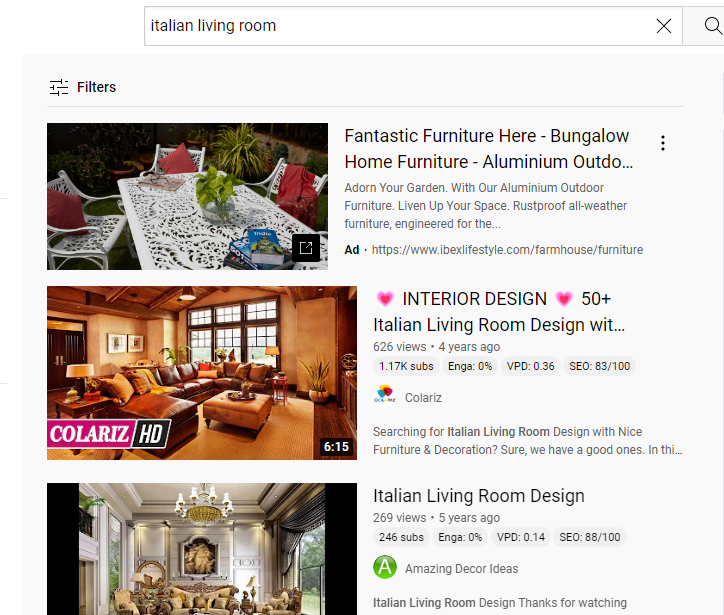This screenshot has height=615, width=724.
Task: Open the 'Fantastic Furniture Here' ad title
Action: point(489,149)
